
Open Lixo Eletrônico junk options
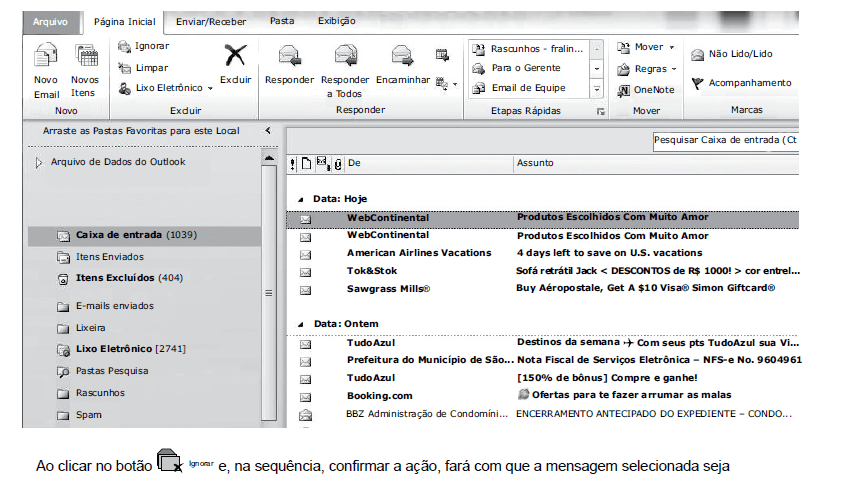coord(167,88)
